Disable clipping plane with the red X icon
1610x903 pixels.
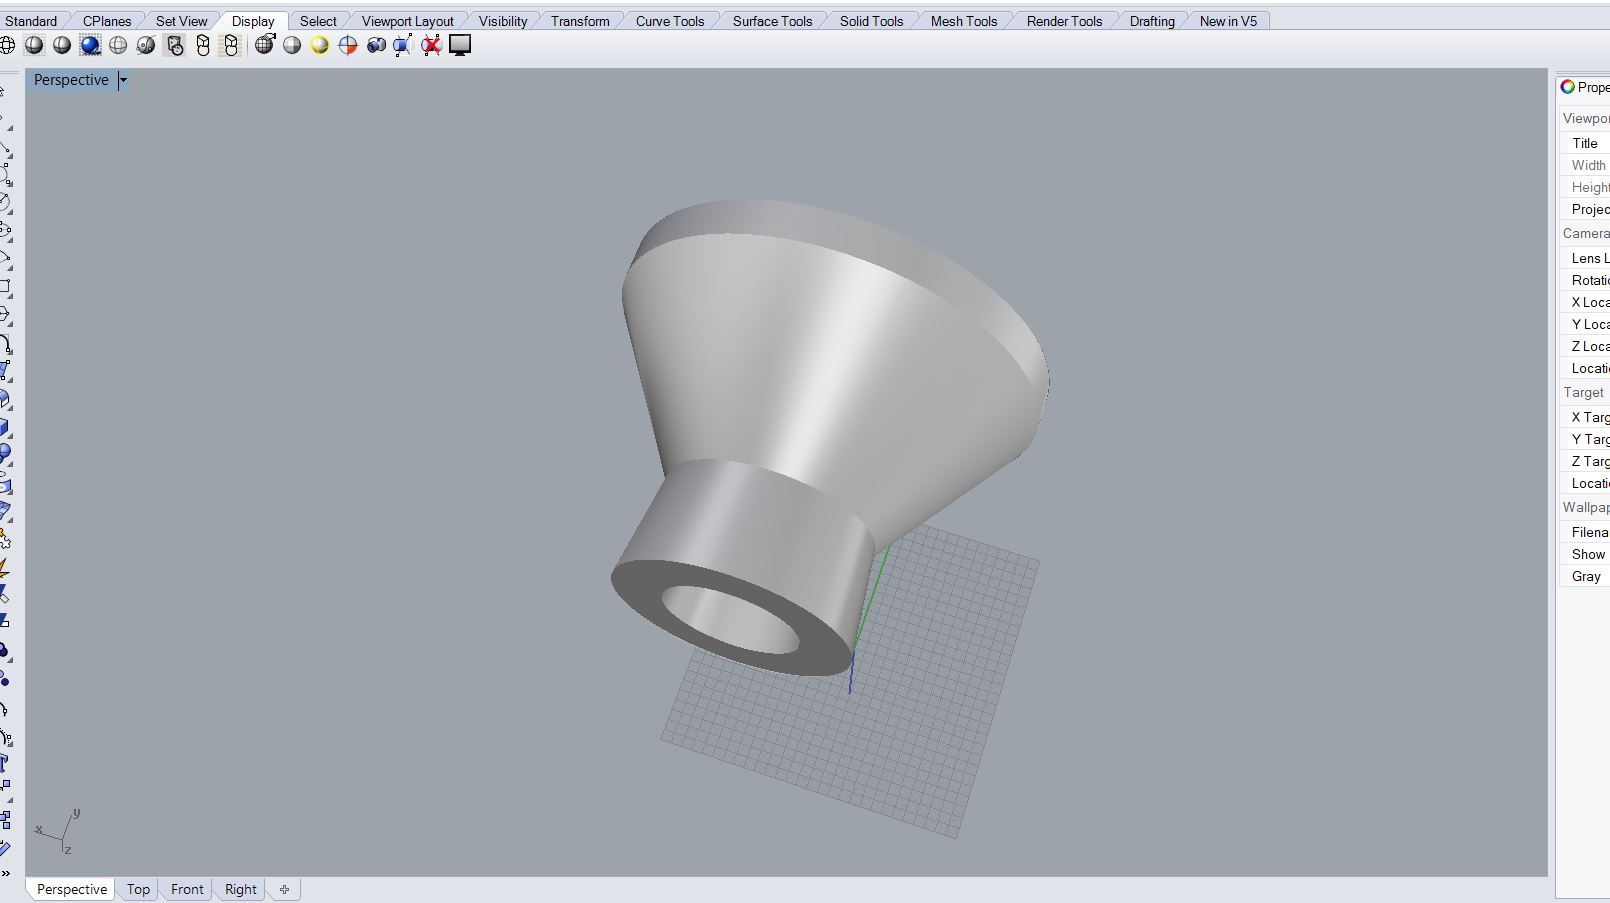(x=431, y=45)
